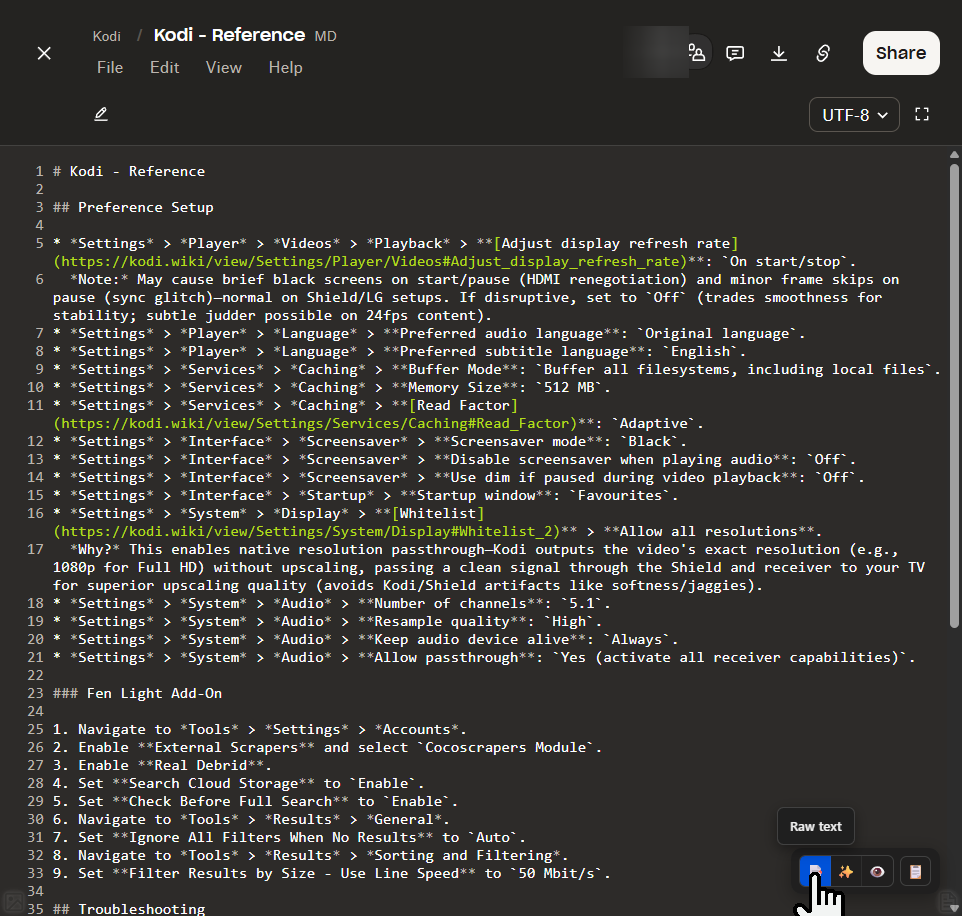Click the '*Why?* This enables native resolution' text
Screen dimensions: 962x916
(x=489, y=568)
